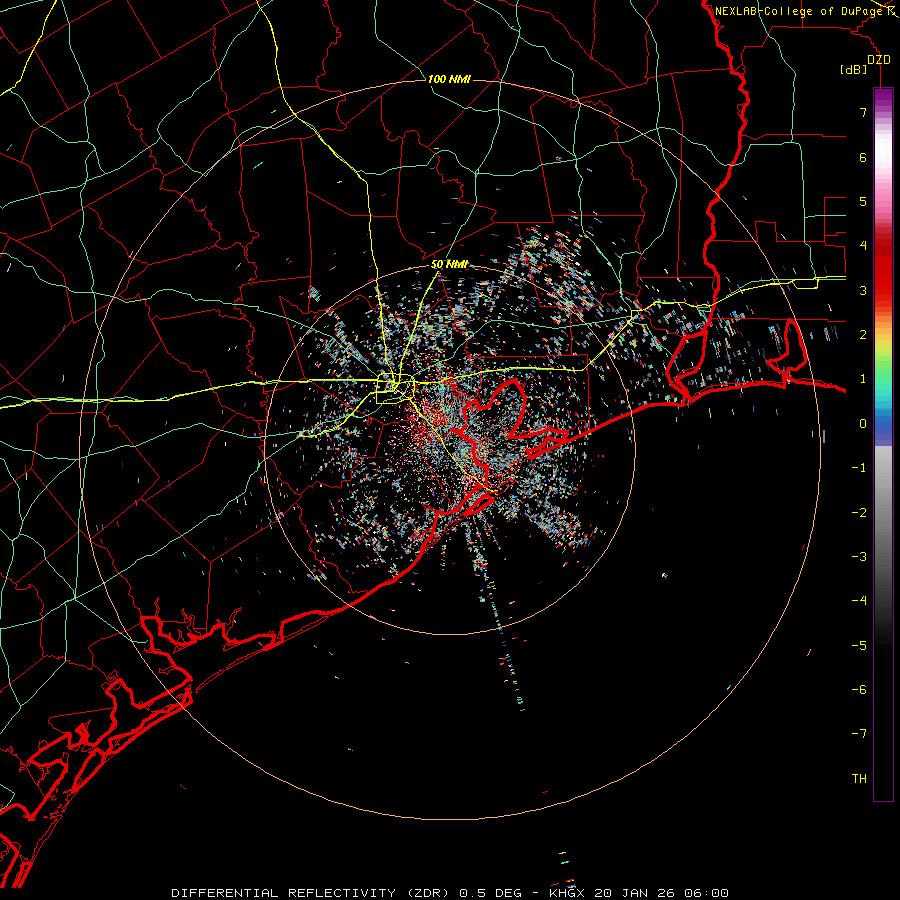Click the -7 dB scale tick label
This screenshot has height=900, width=900.
(x=859, y=734)
